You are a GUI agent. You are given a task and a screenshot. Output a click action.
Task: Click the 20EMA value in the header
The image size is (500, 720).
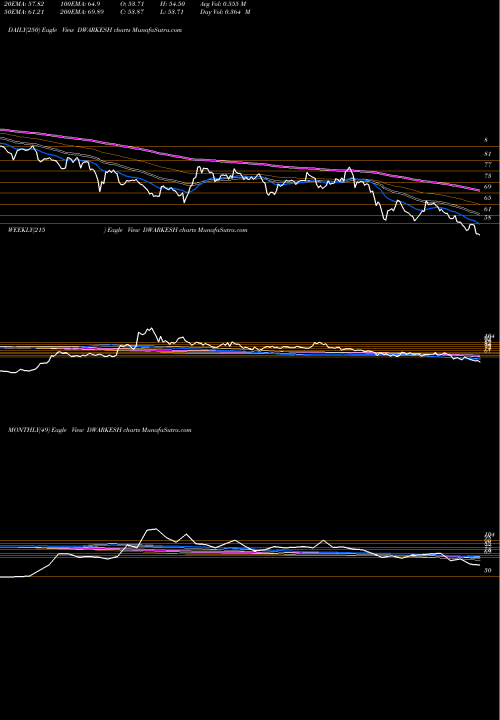(x=22, y=3)
